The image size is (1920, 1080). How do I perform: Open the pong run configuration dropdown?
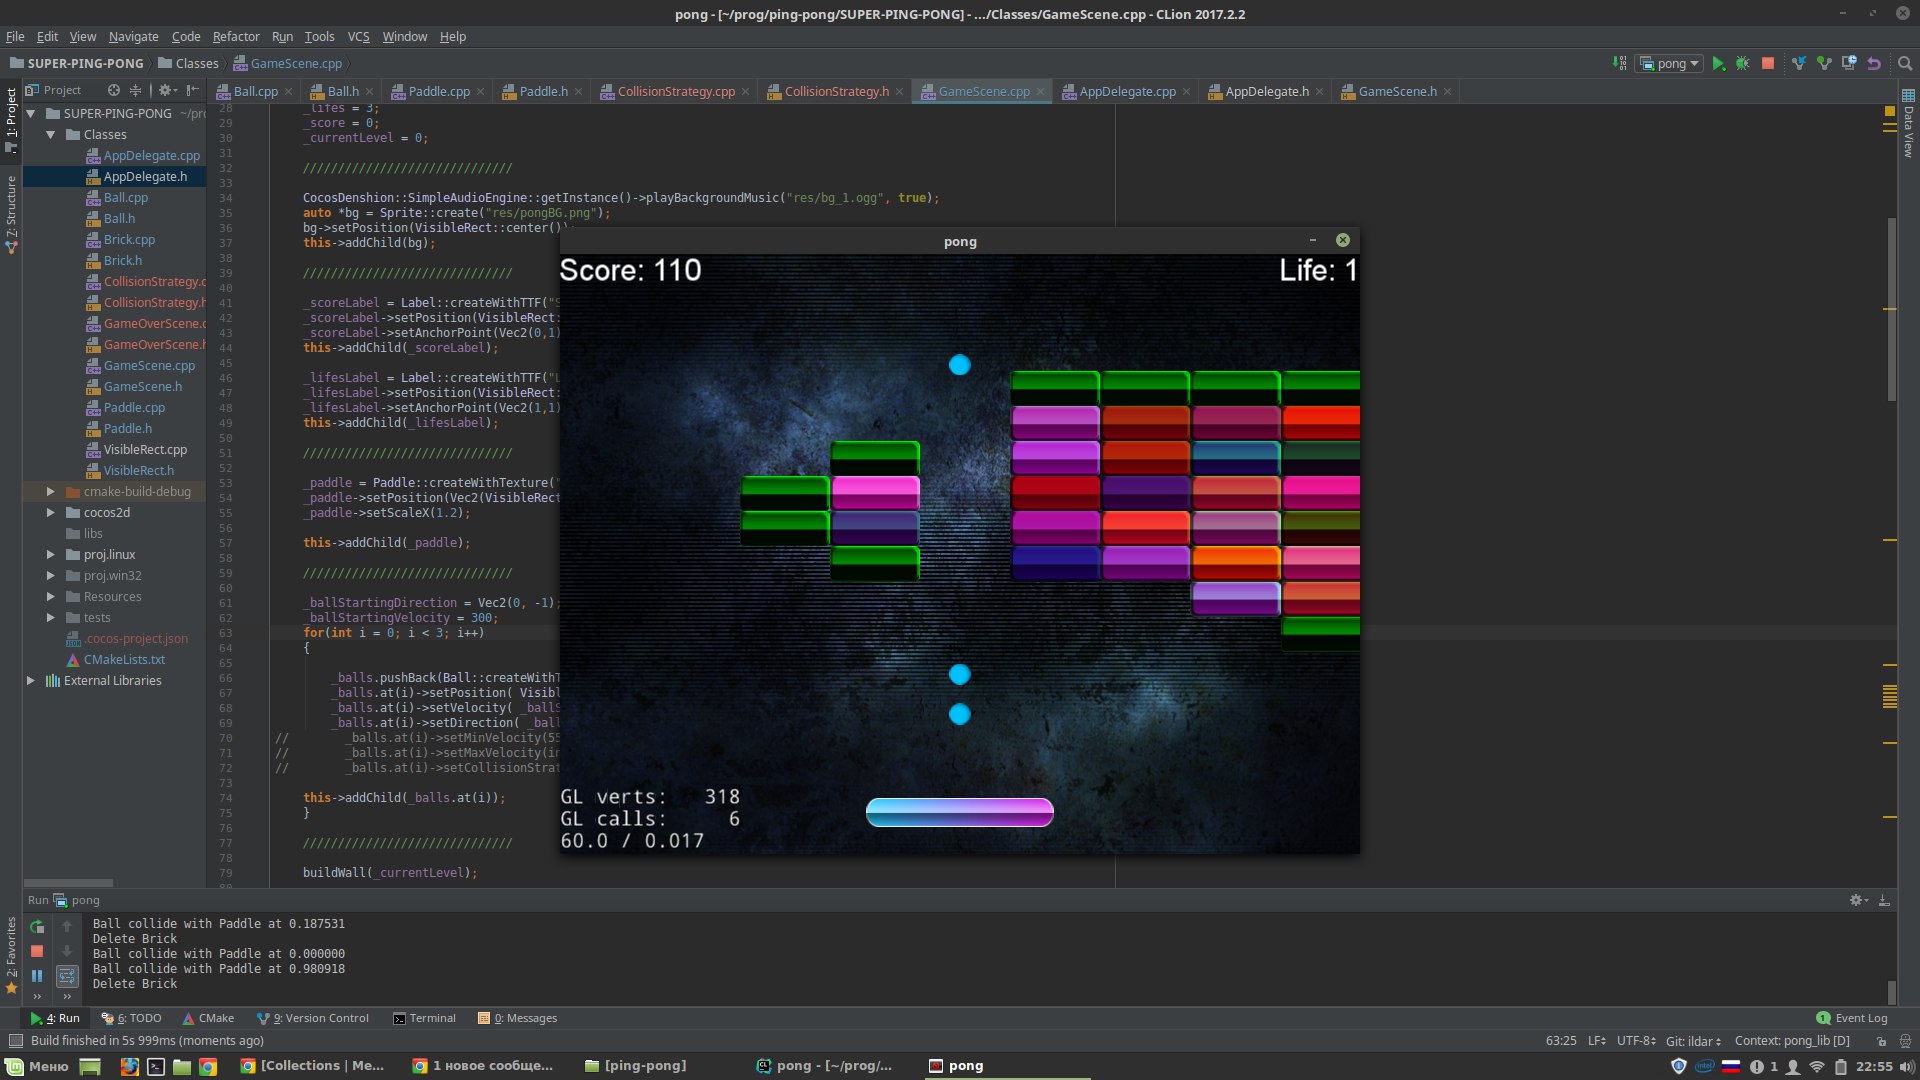[1670, 63]
